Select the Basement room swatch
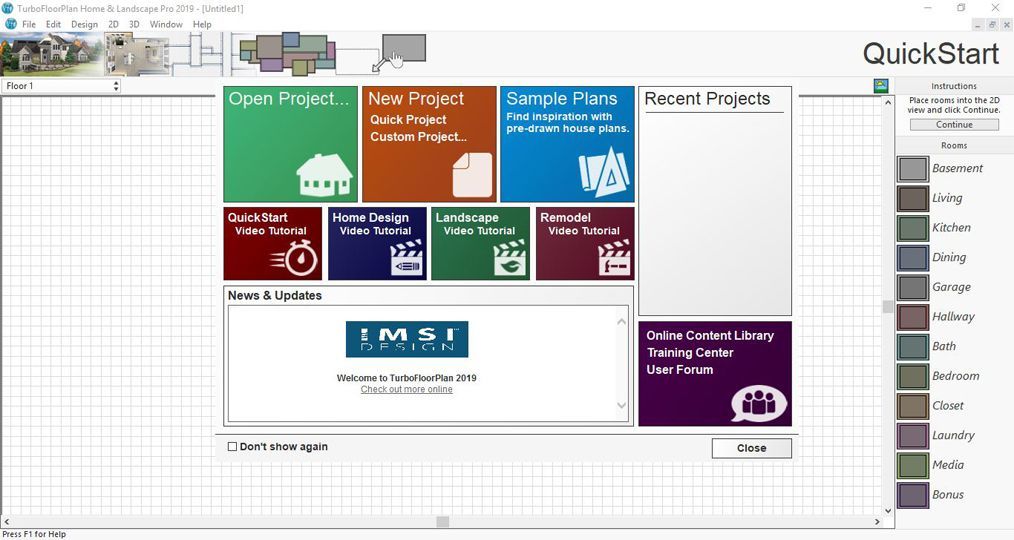 pos(912,169)
